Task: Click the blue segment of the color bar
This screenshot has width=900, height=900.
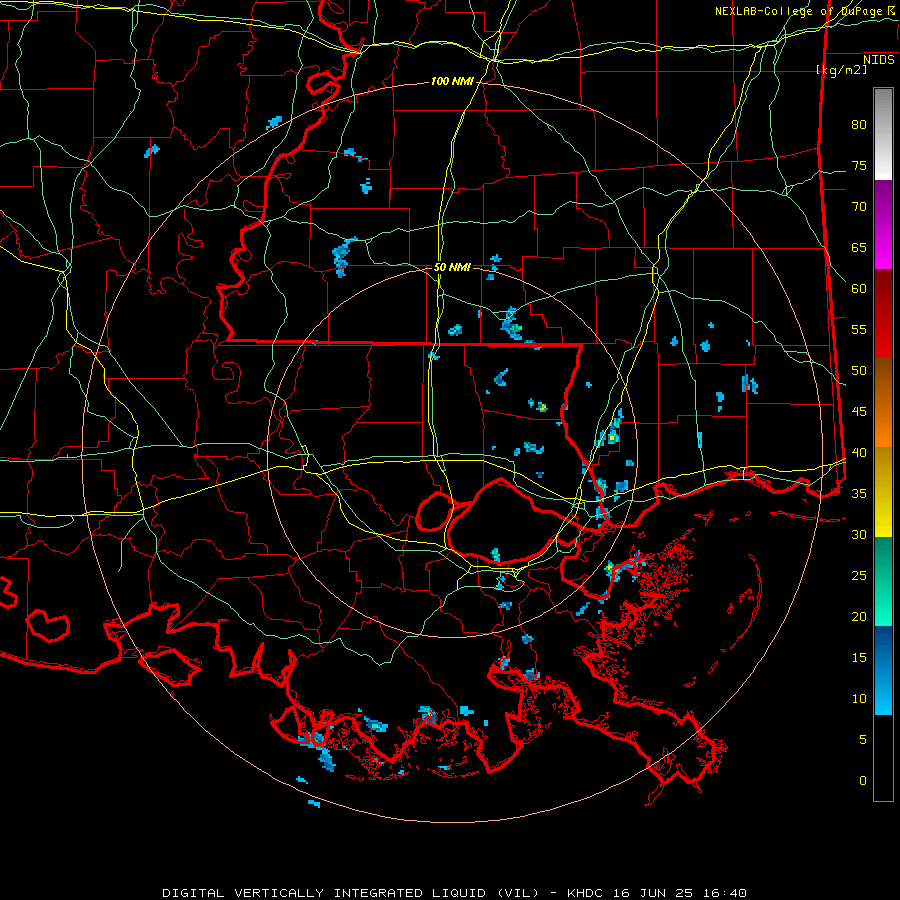Action: click(883, 670)
